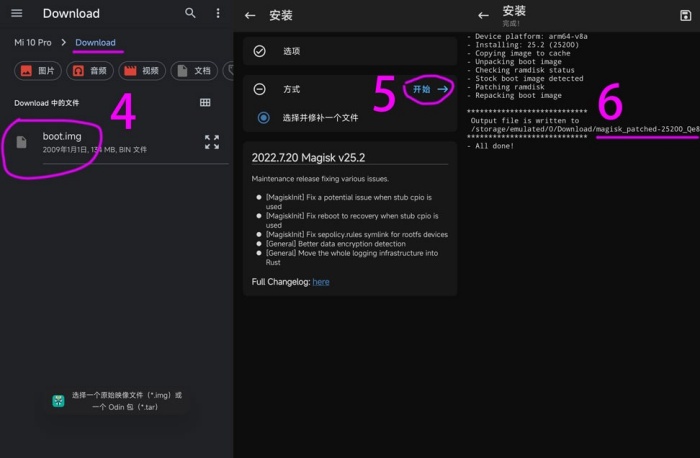Tap the search icon in Download header
This screenshot has height=458, width=700.
tap(190, 14)
